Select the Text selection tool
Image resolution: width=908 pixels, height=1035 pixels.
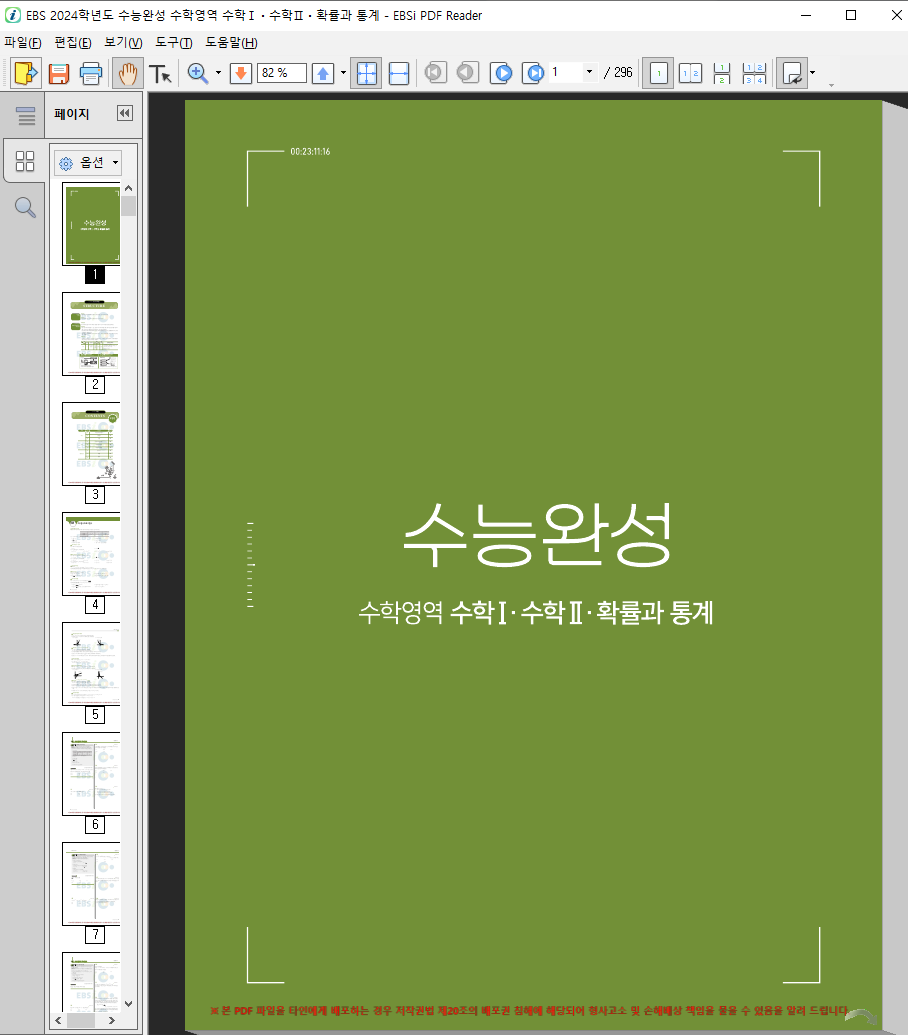pos(160,73)
